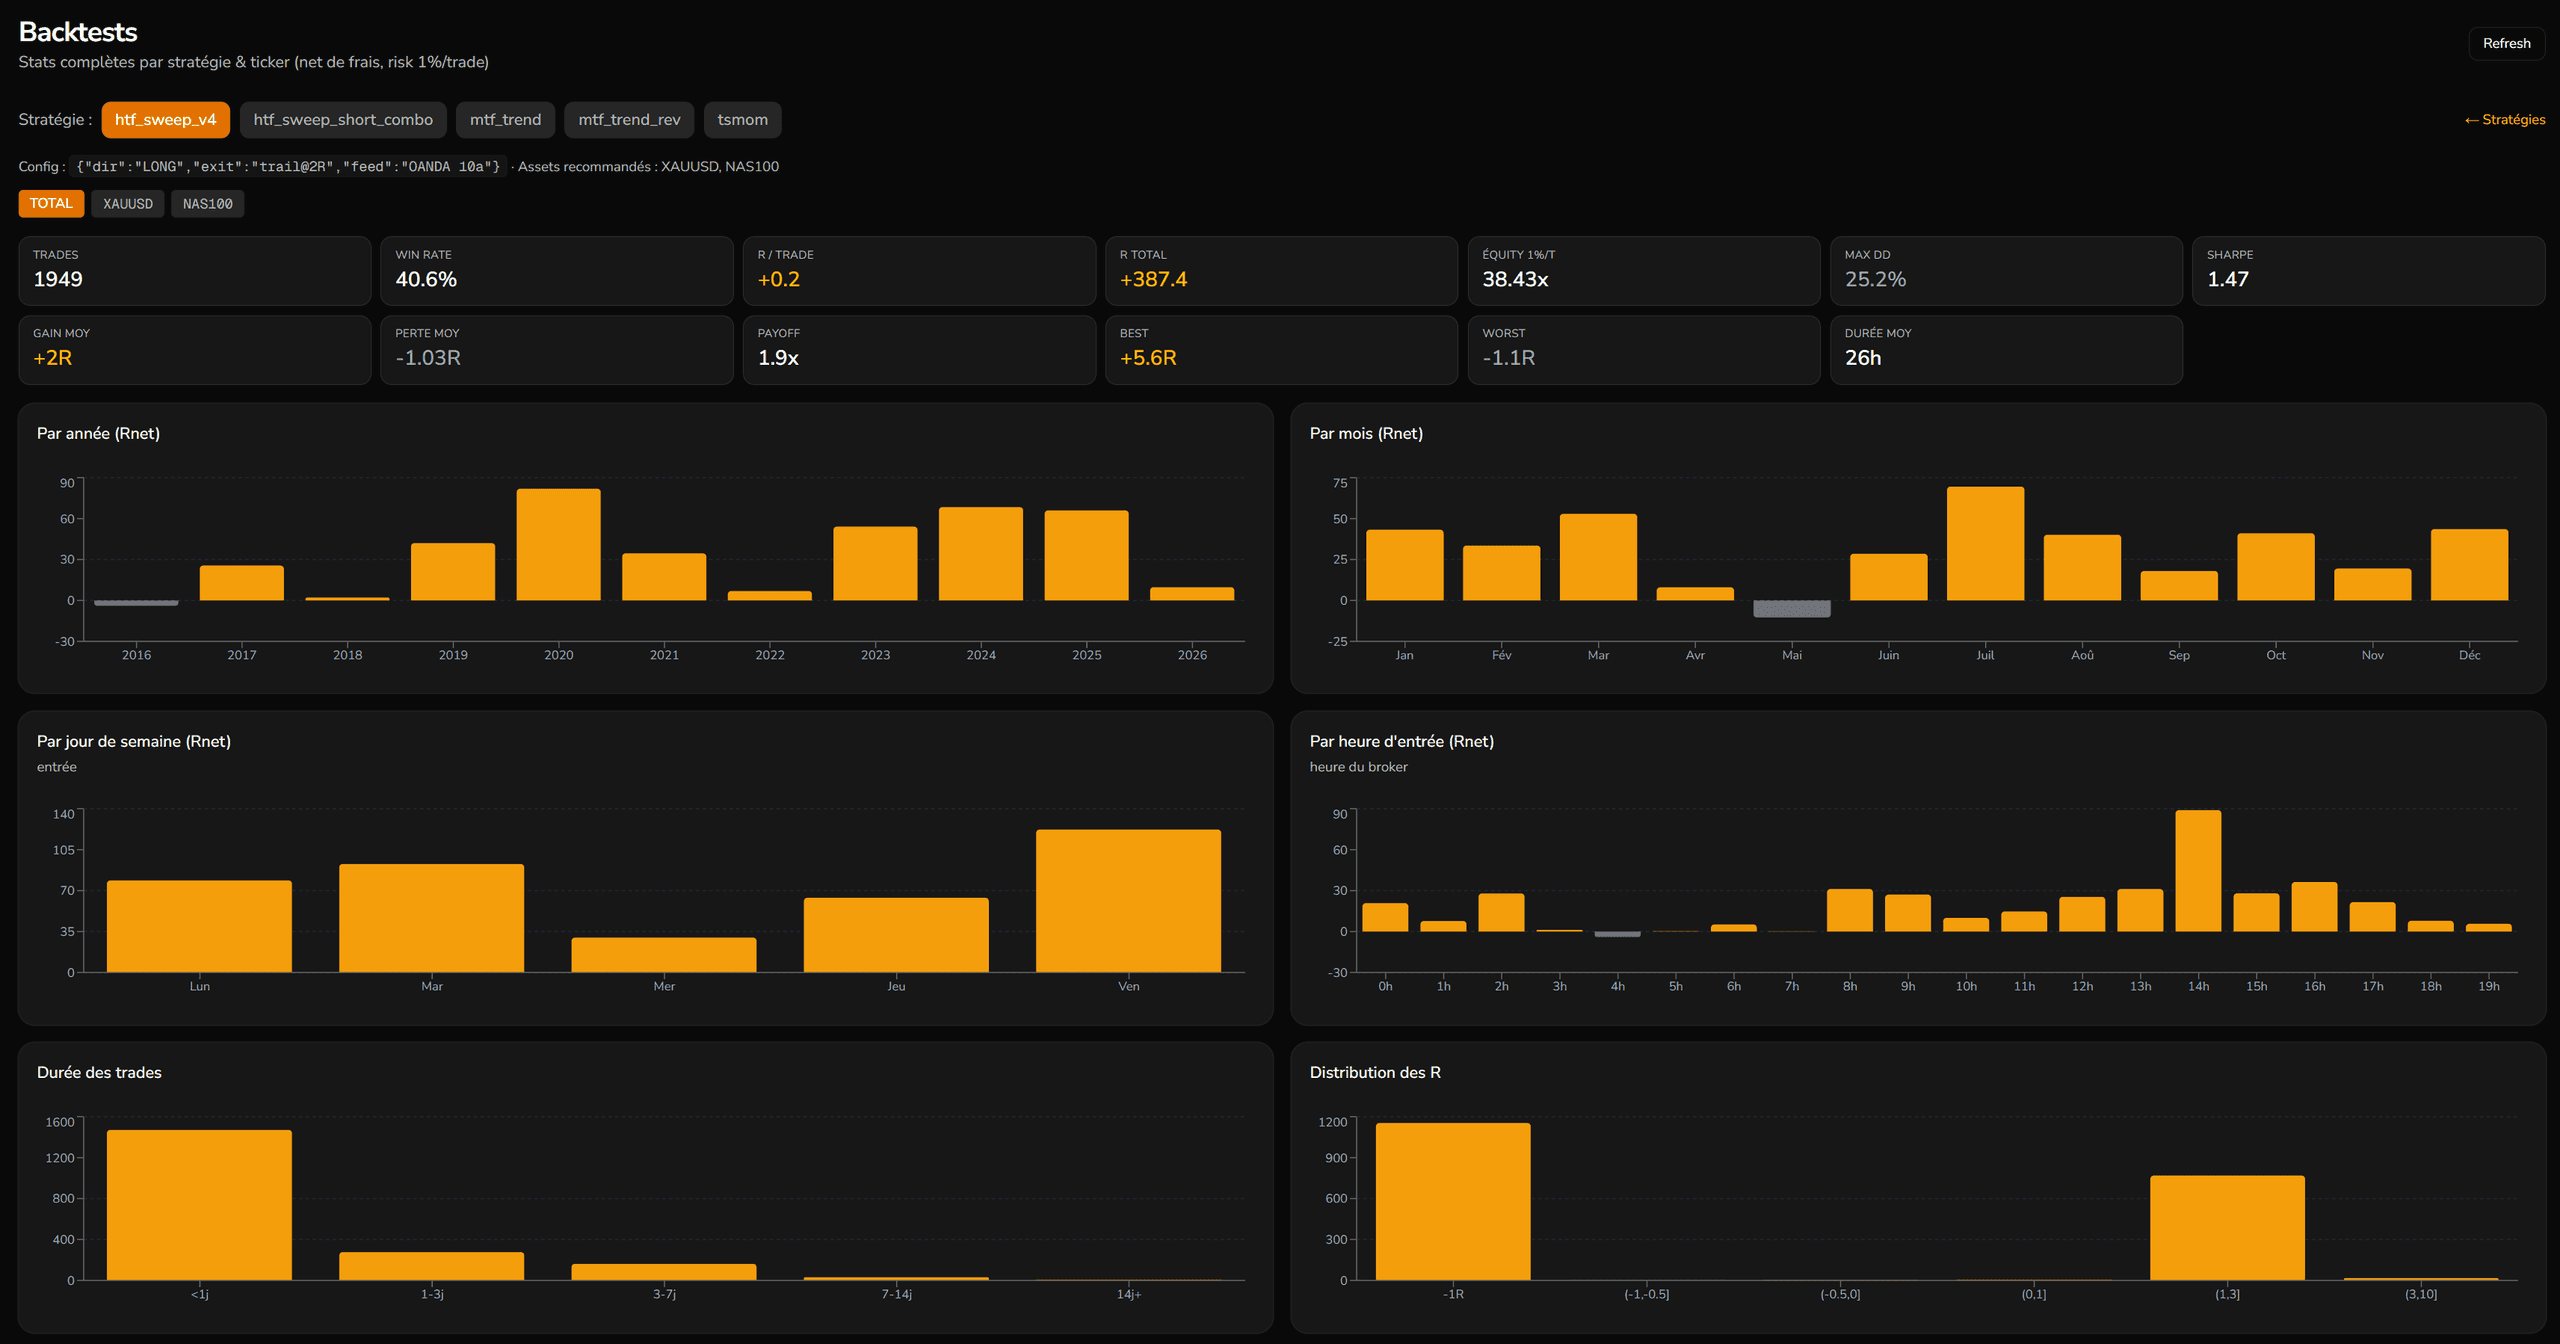
Task: Choose the mtf_trend strategy
Action: 505,120
